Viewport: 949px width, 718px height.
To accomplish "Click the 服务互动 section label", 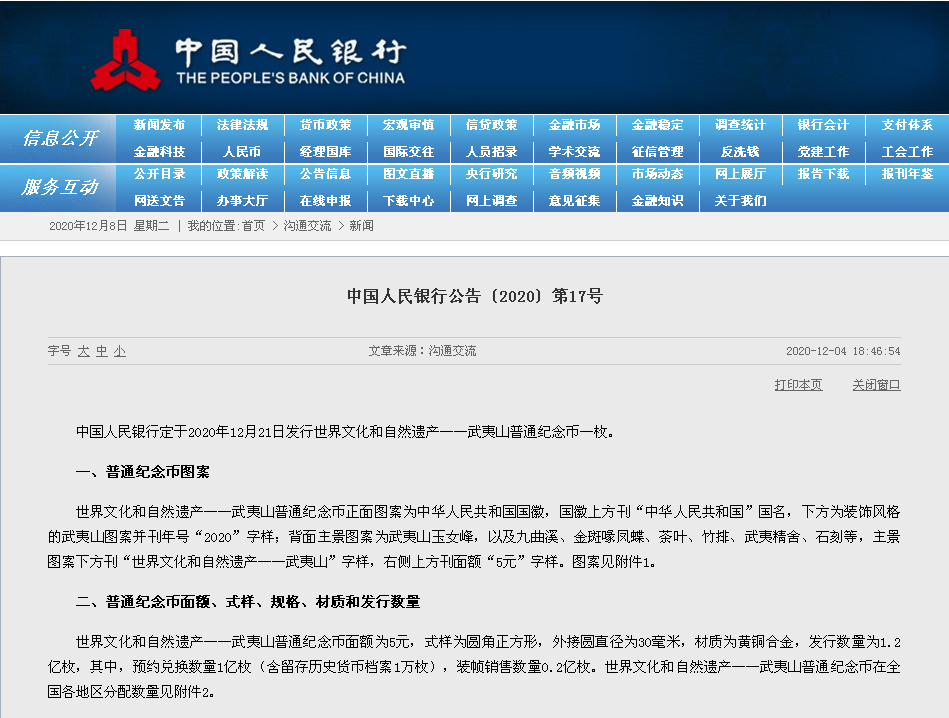I will pos(59,187).
